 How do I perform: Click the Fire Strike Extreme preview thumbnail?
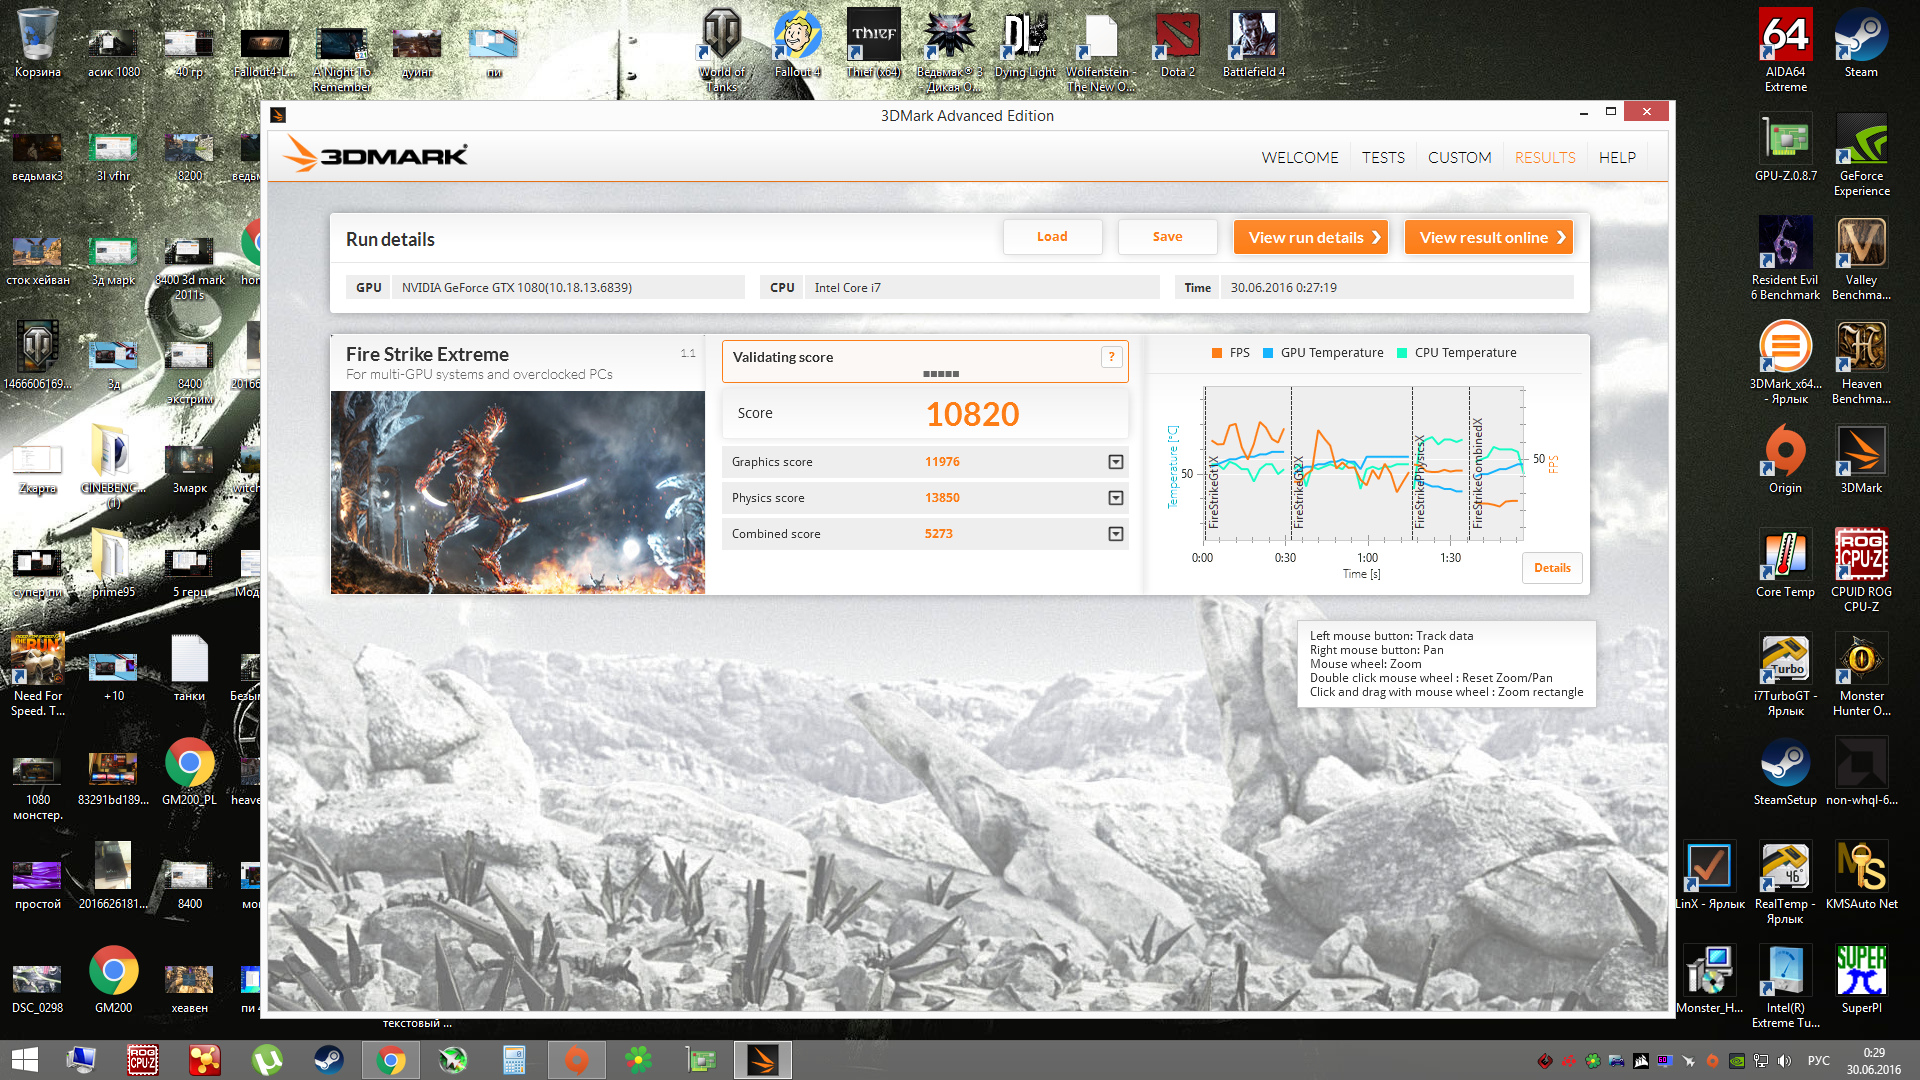coord(517,492)
